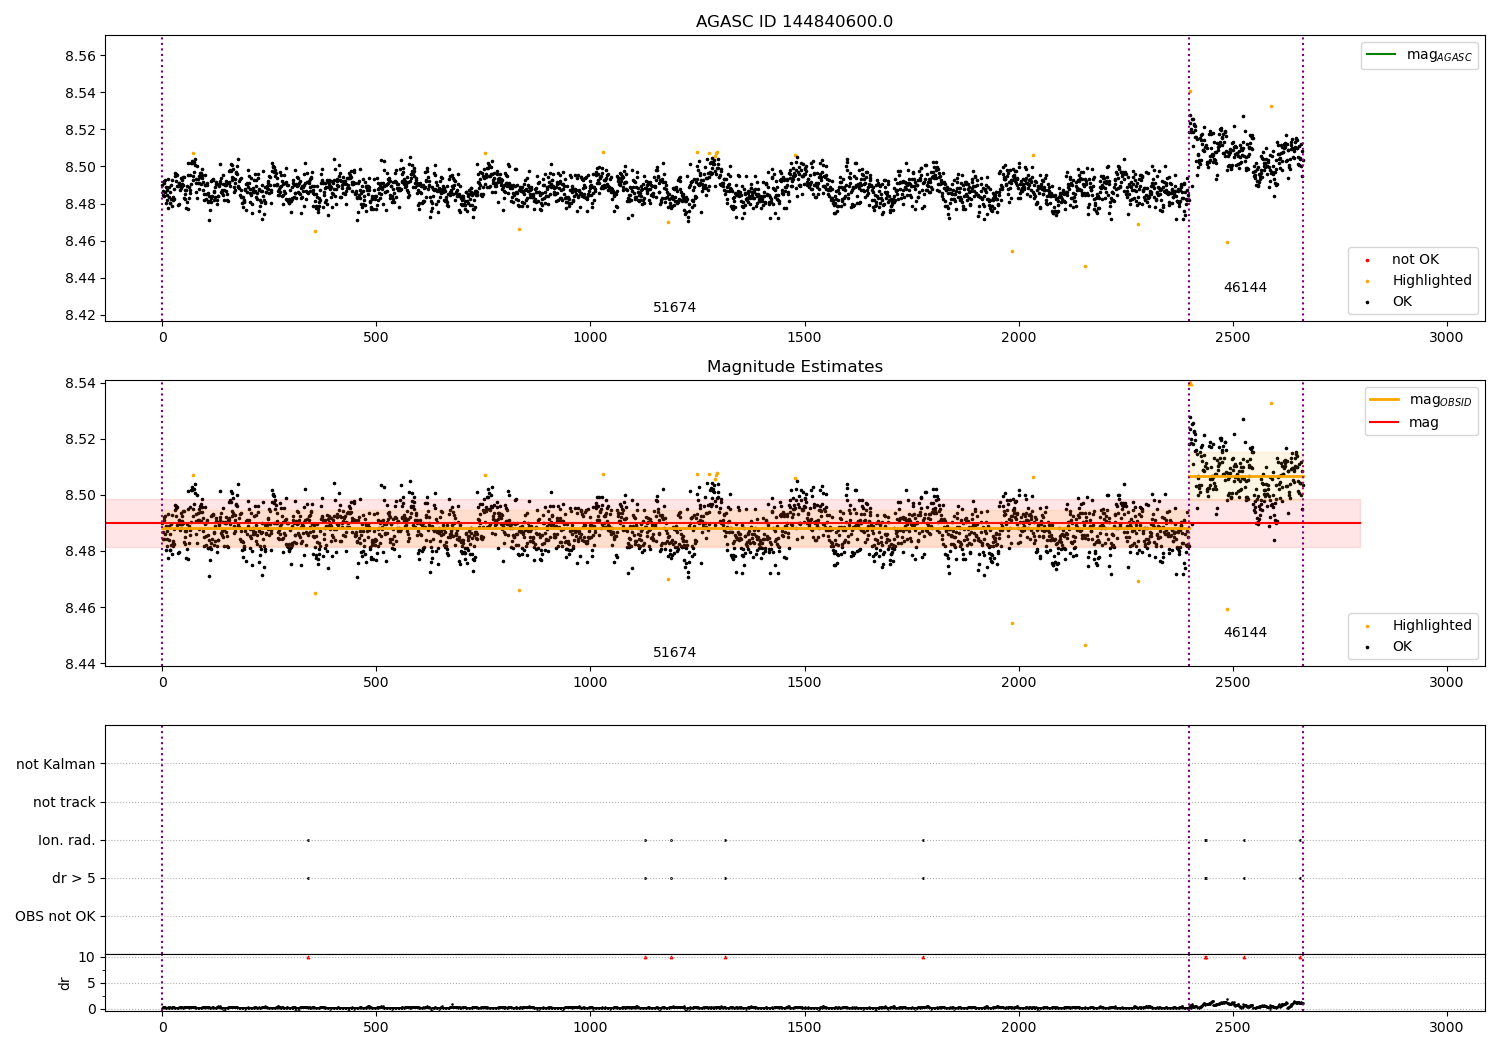
Task: Select the mag AGASC green line legend entry
Action: click(x=1419, y=55)
